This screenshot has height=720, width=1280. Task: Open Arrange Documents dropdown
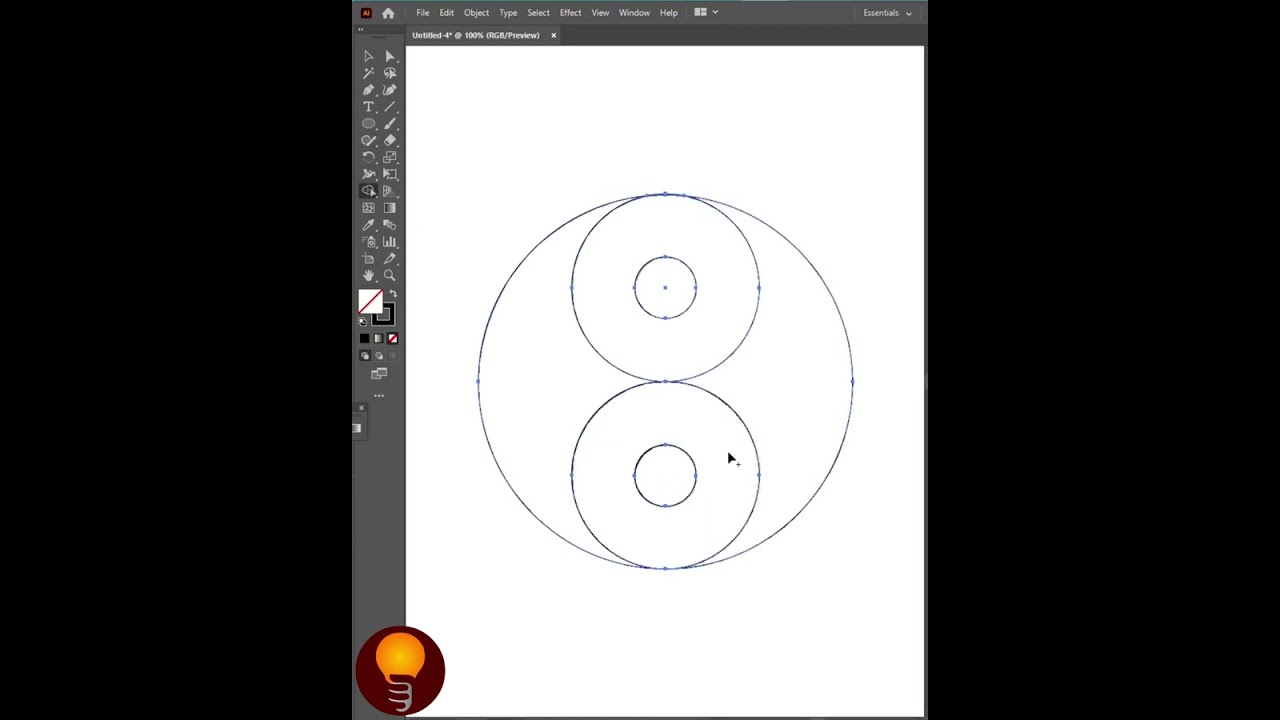706,12
